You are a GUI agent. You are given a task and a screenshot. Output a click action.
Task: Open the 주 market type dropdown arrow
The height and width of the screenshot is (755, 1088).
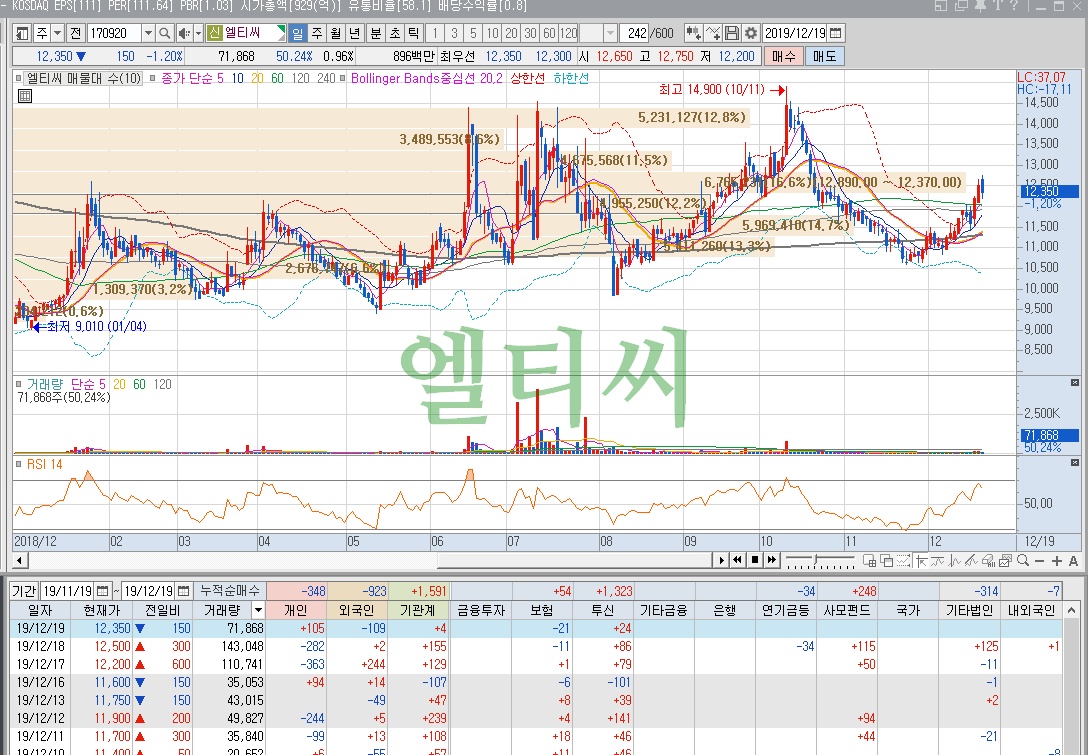[58, 33]
